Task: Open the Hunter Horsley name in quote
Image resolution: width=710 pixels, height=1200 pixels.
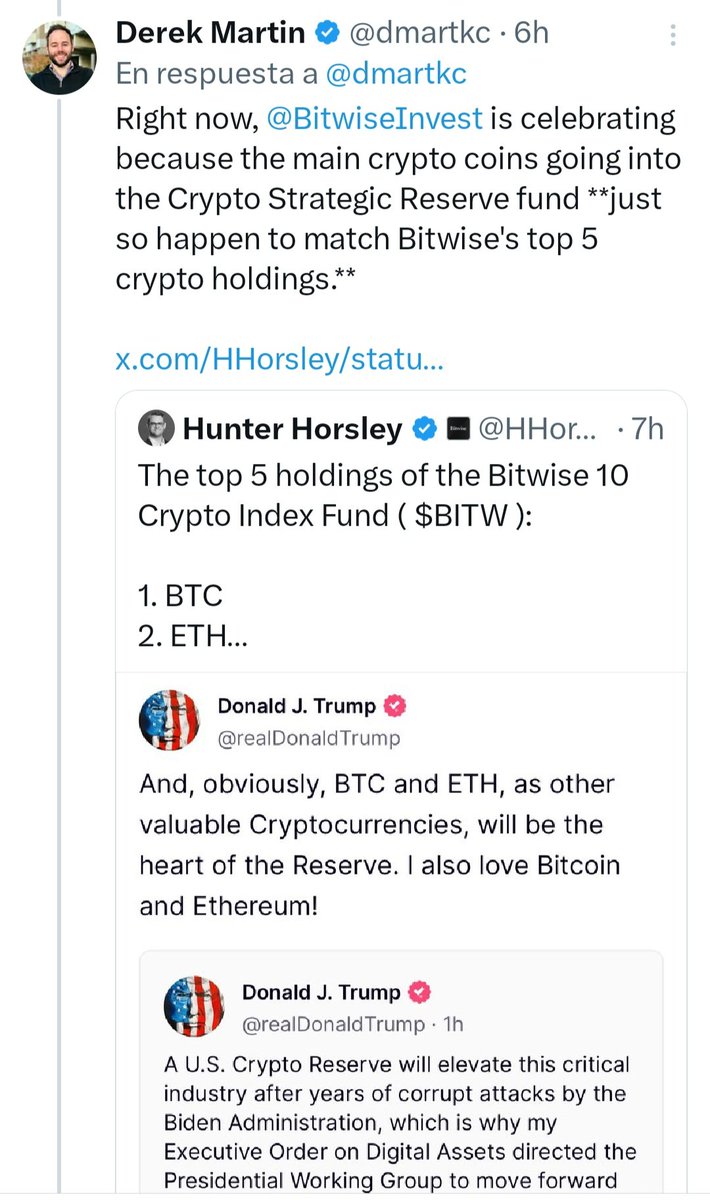Action: tap(292, 430)
